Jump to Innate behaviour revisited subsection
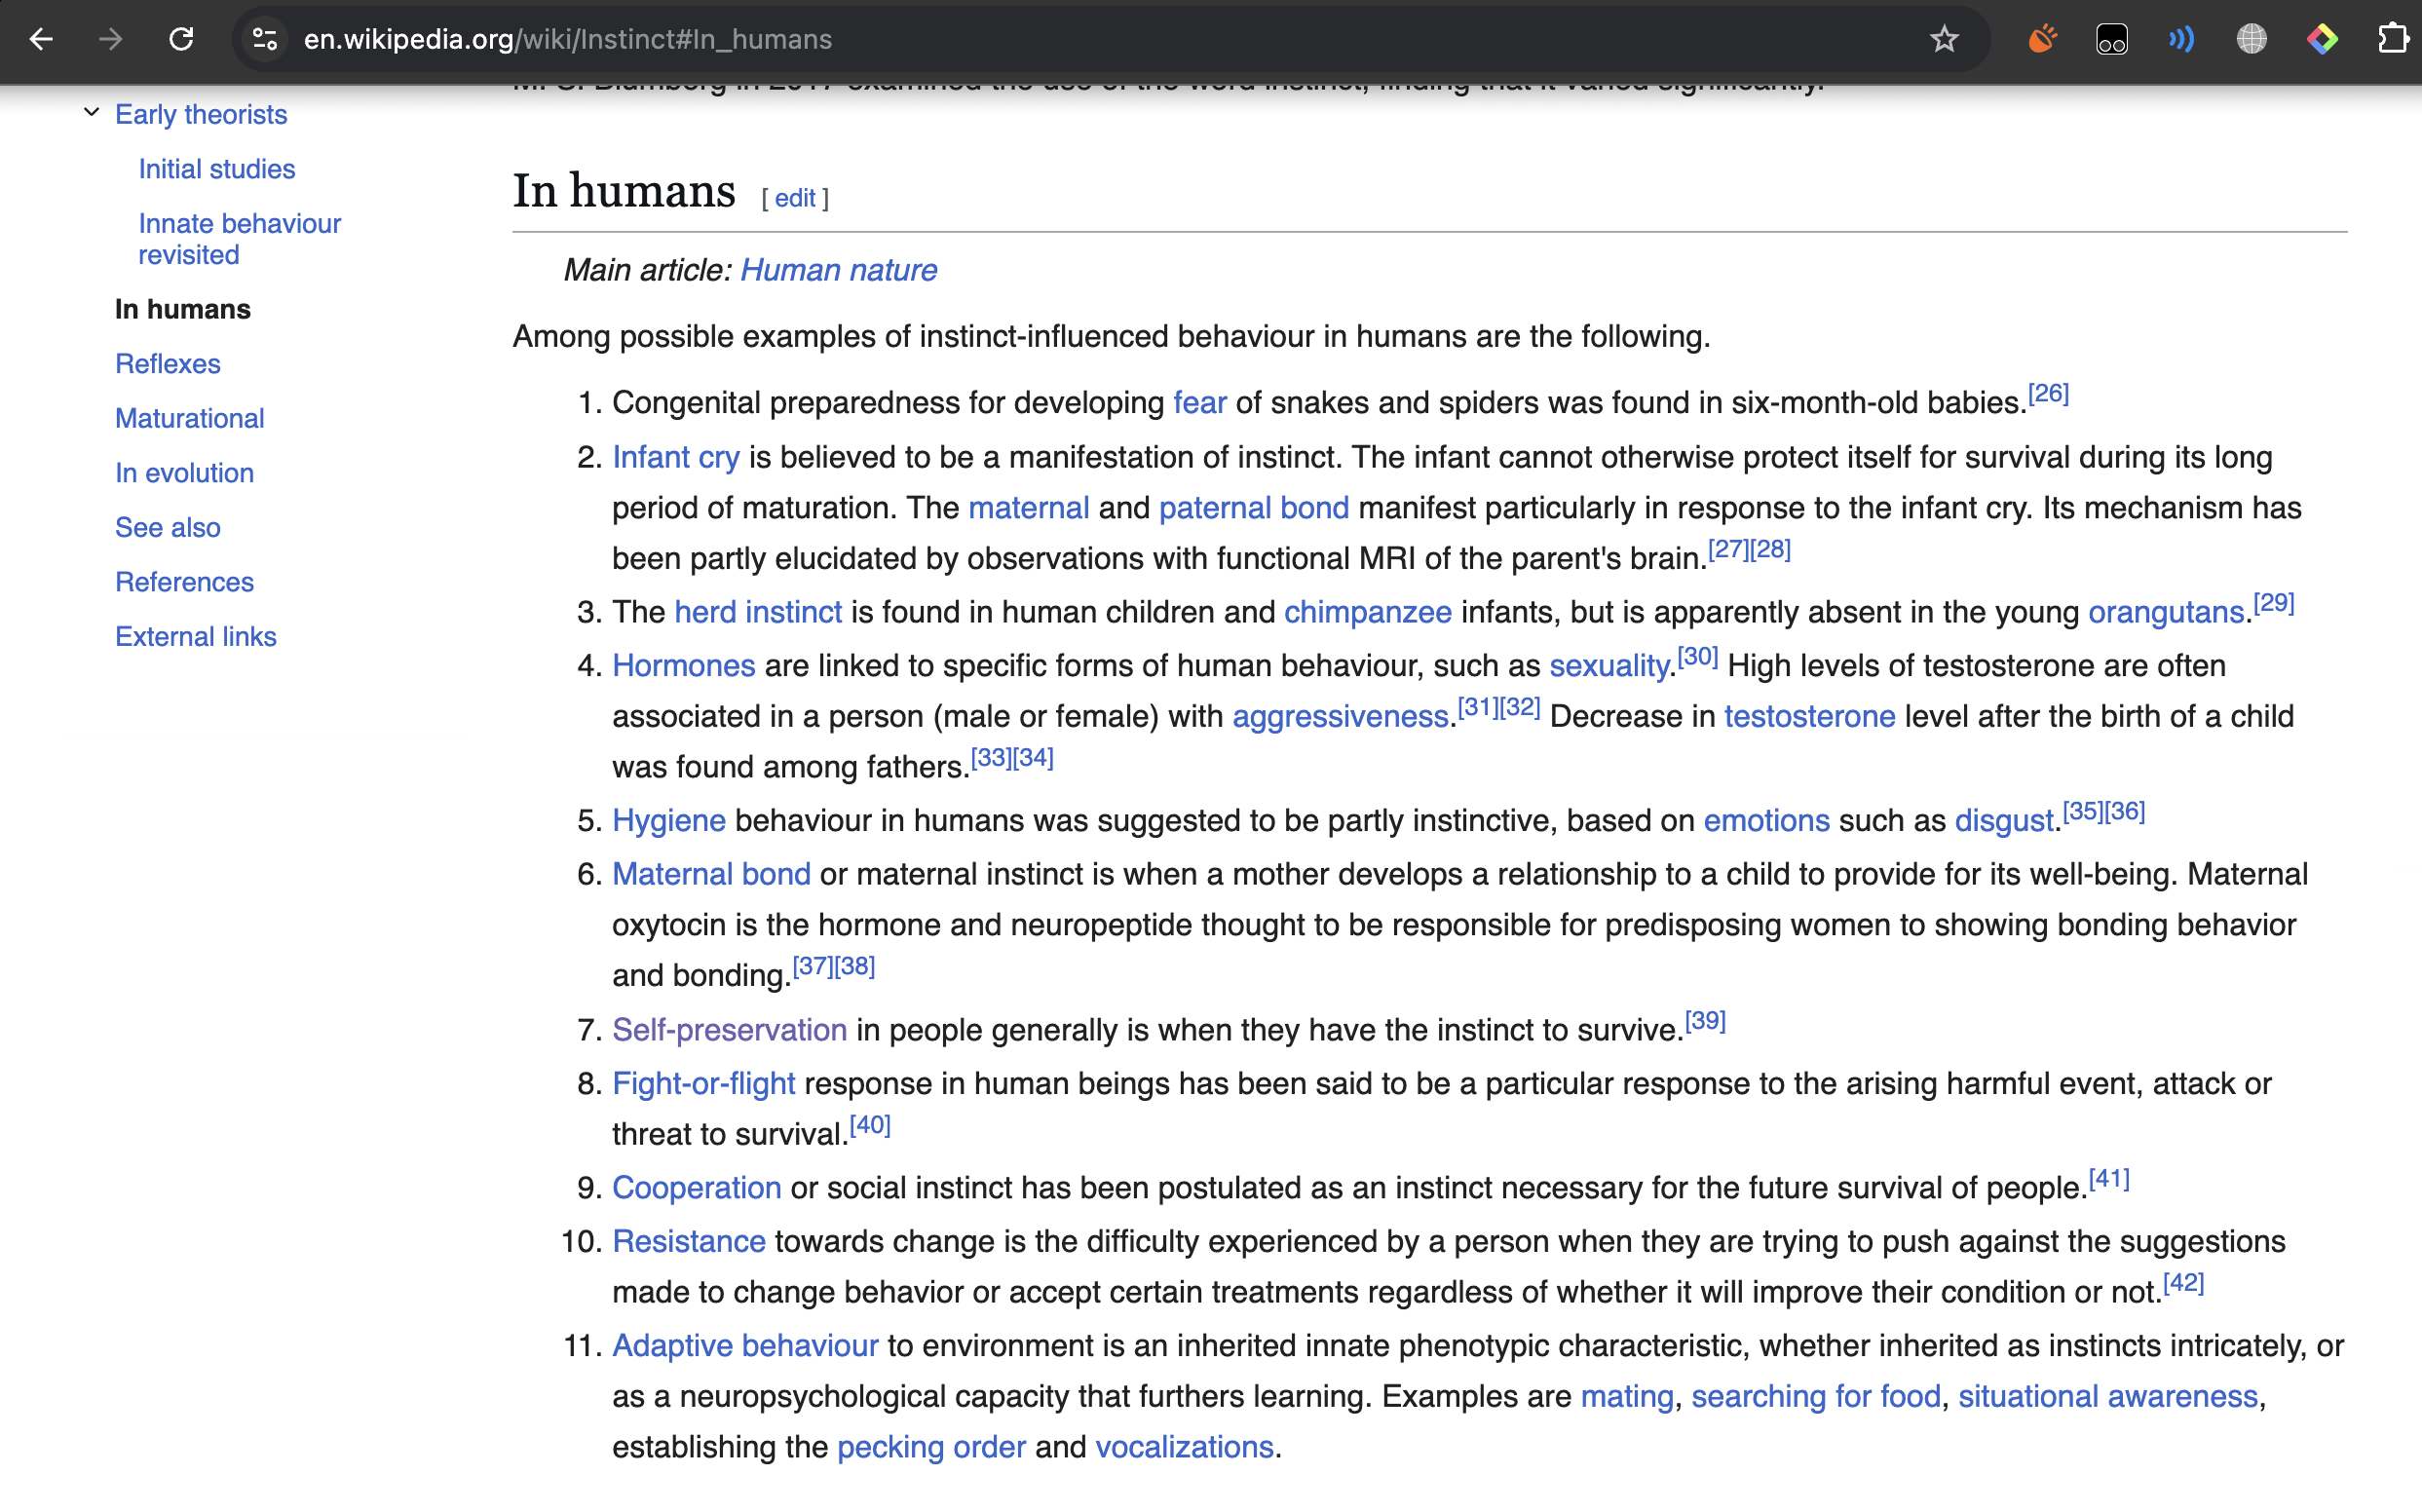This screenshot has height=1512, width=2422. (240, 239)
